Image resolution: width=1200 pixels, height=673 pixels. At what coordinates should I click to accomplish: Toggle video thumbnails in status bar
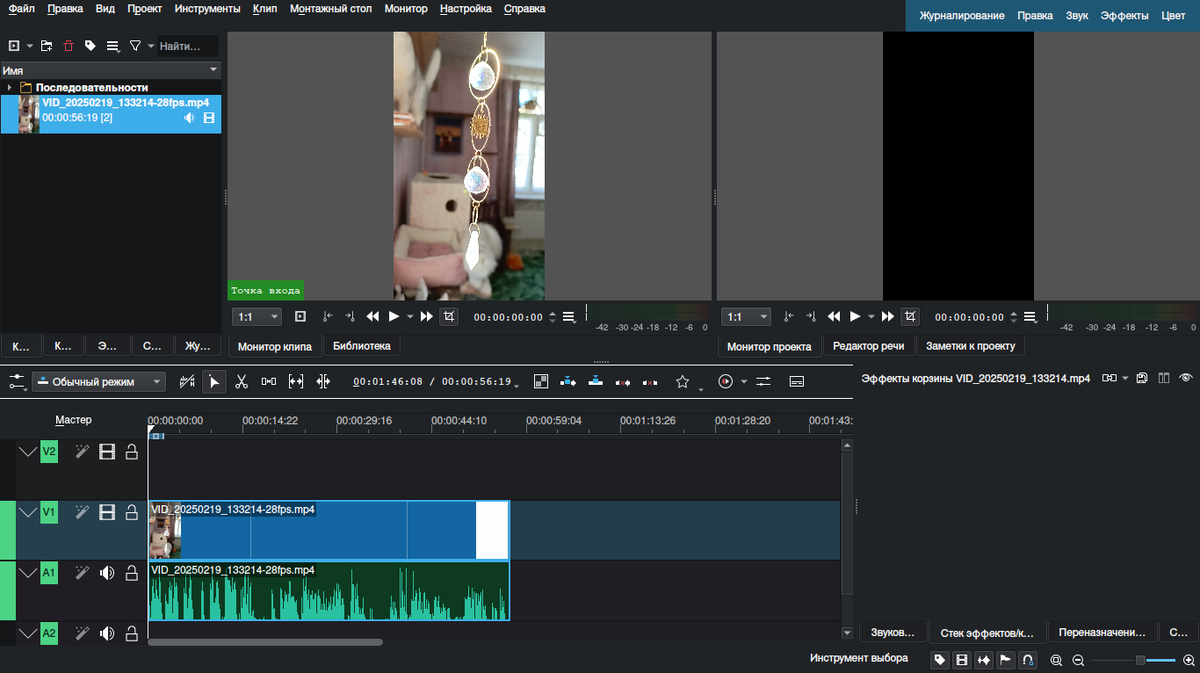pos(961,660)
